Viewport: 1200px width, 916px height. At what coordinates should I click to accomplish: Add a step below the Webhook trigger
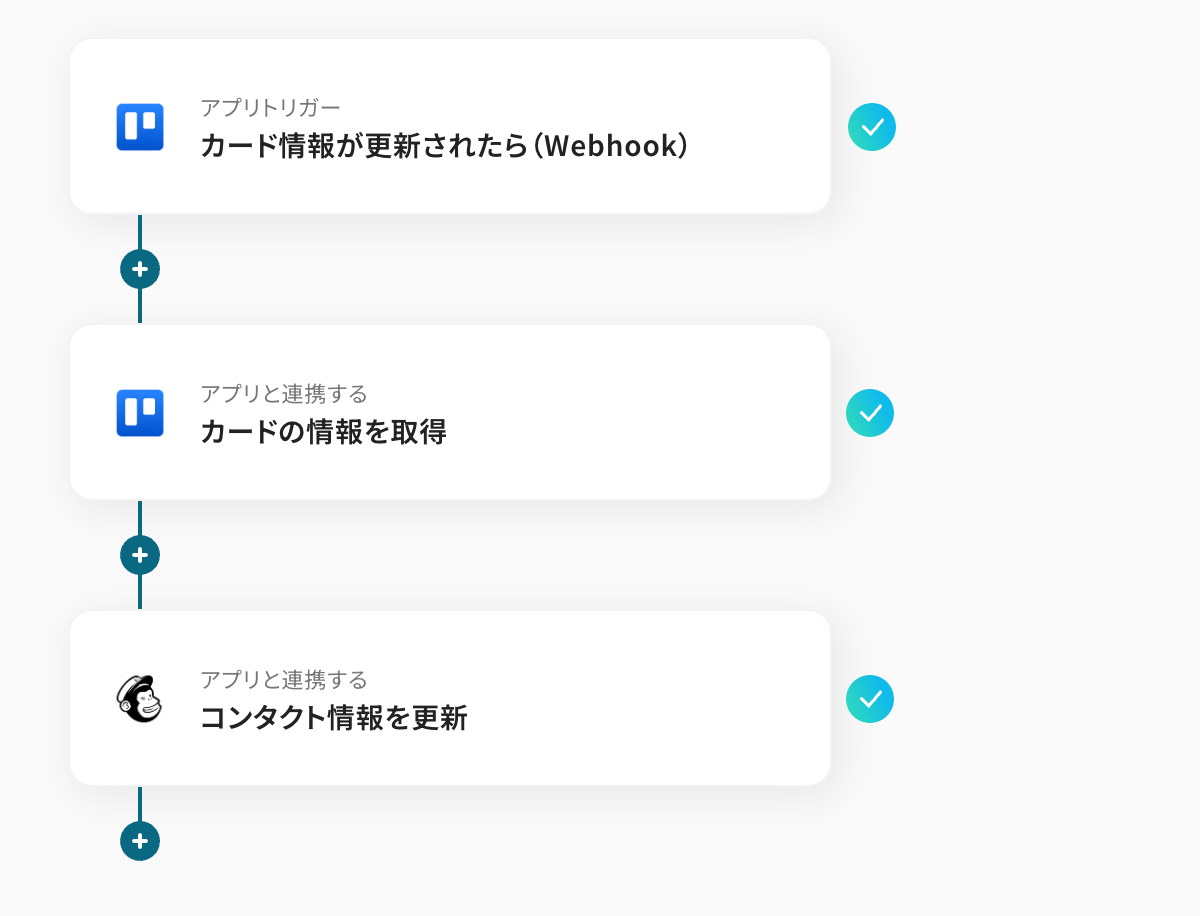click(x=140, y=269)
